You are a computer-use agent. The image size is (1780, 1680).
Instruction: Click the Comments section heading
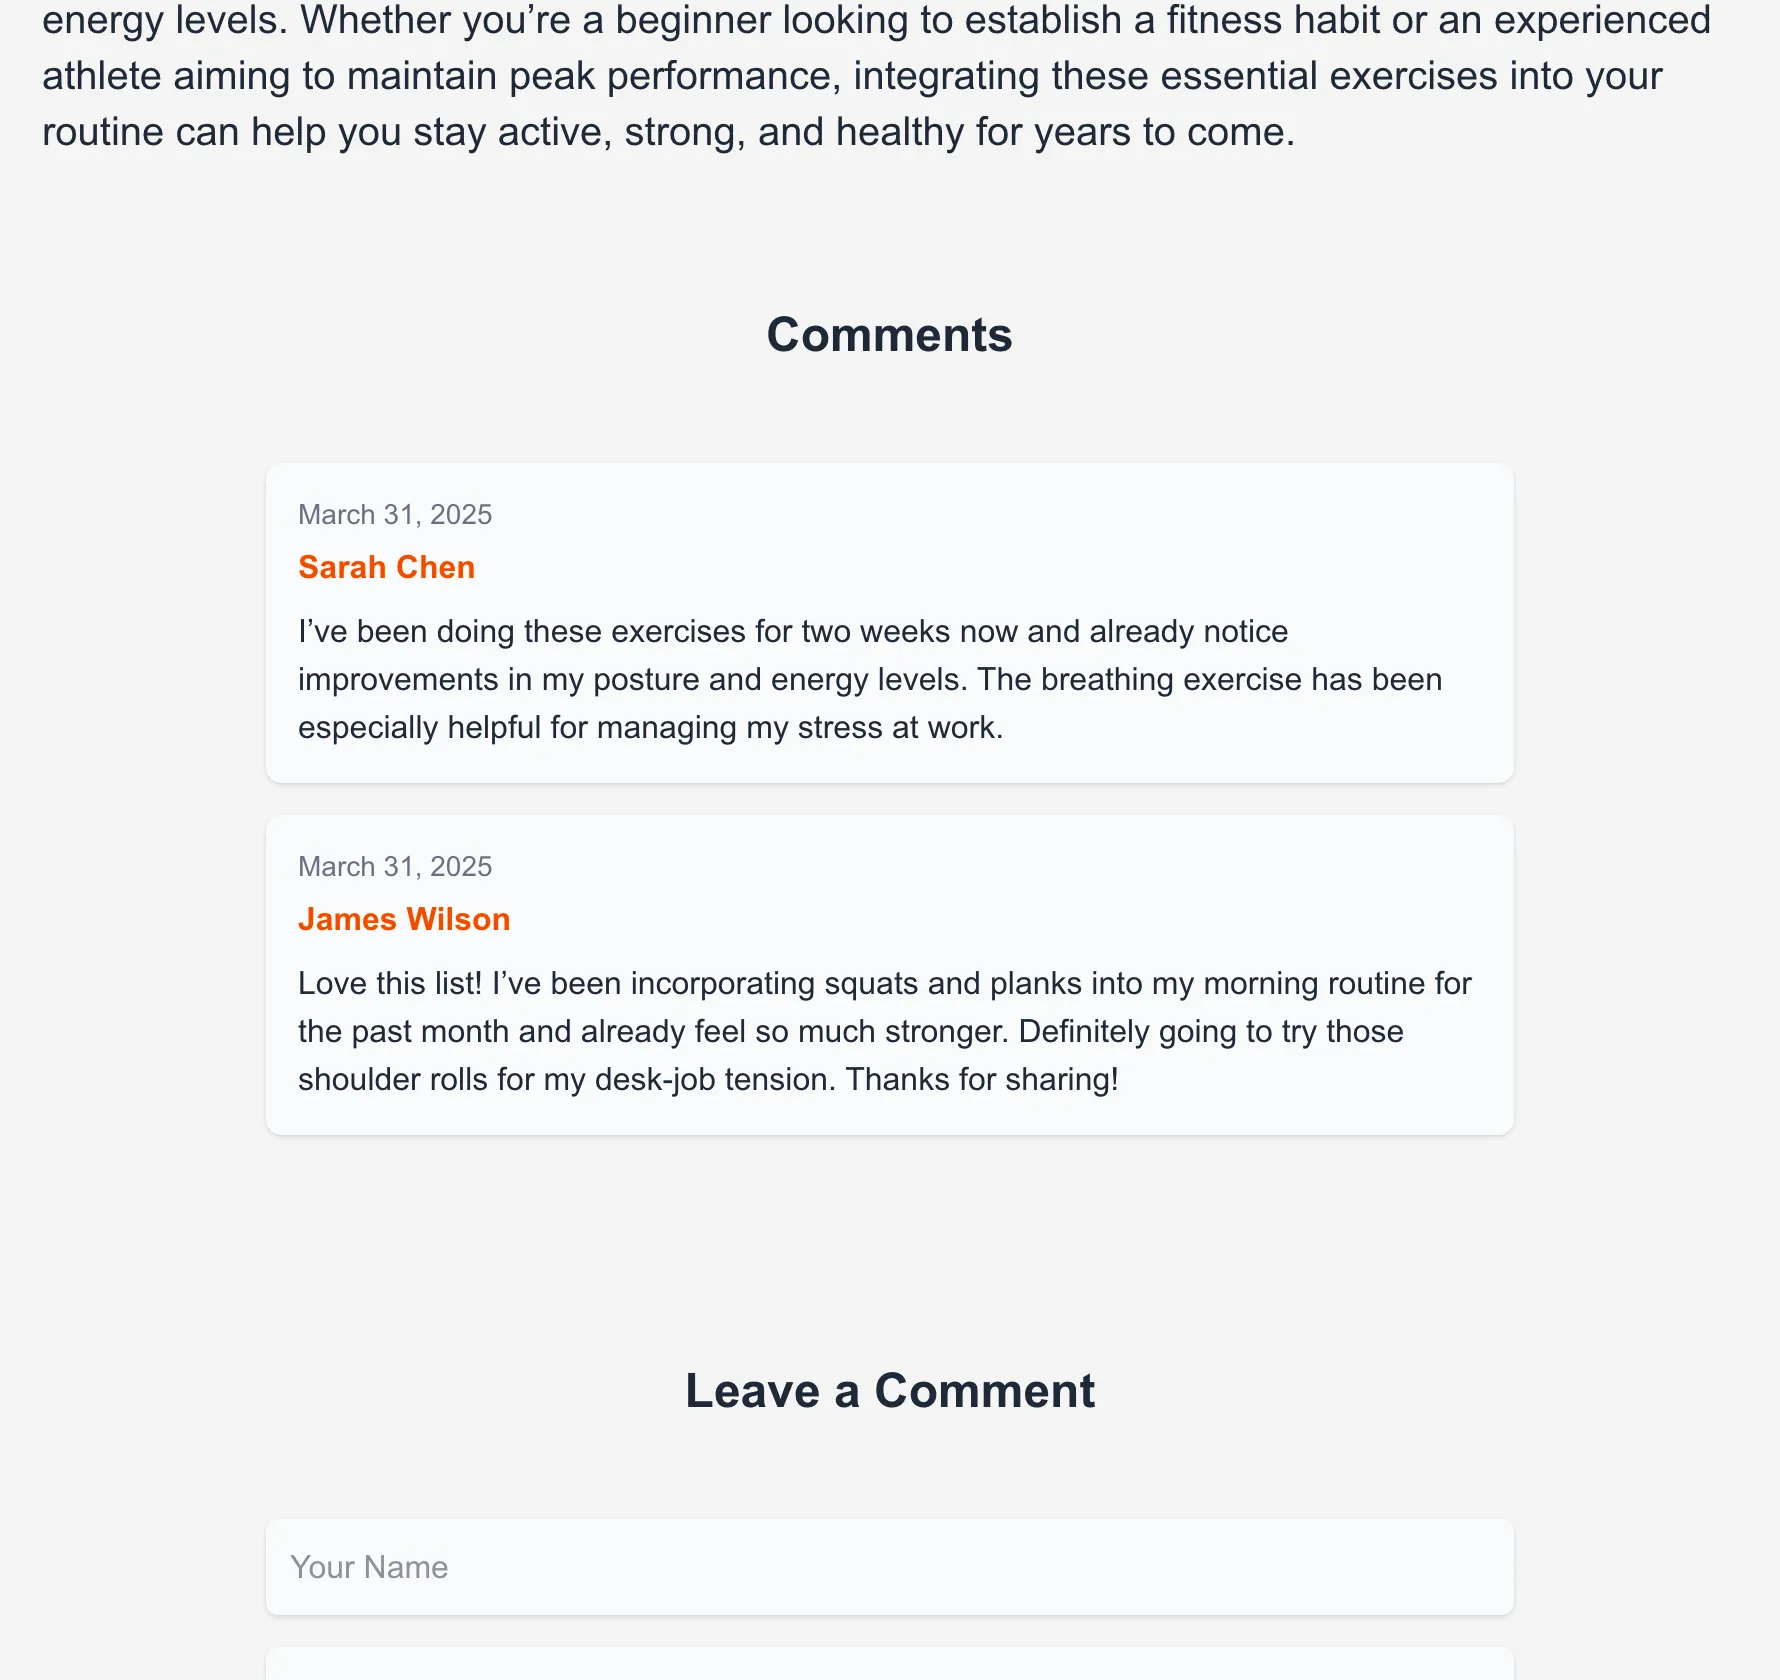(x=889, y=334)
